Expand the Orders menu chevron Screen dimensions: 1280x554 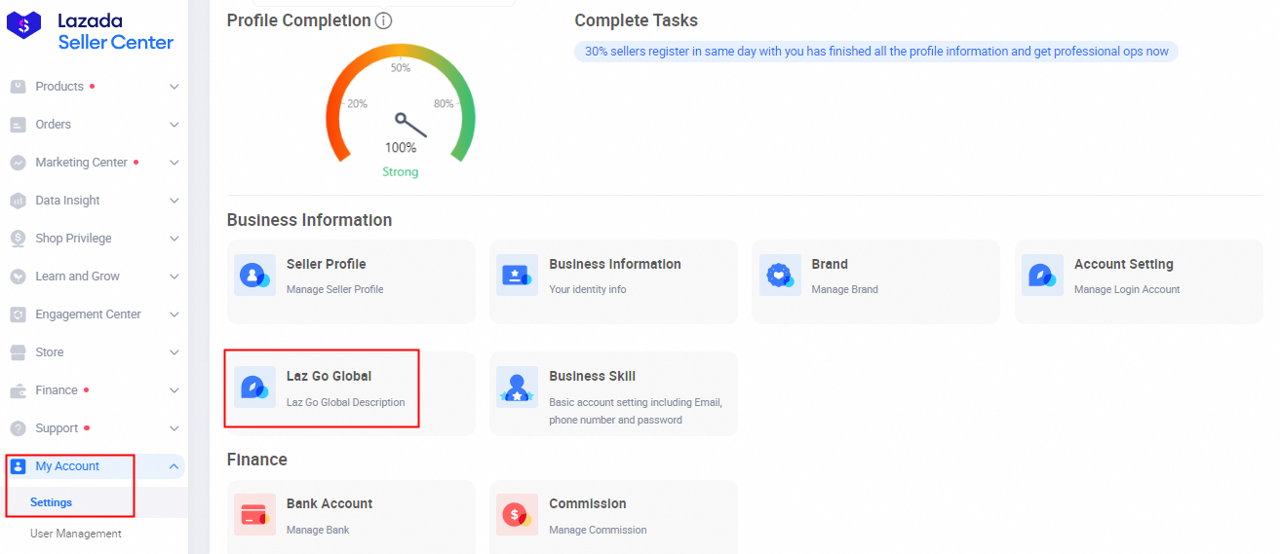coord(174,125)
